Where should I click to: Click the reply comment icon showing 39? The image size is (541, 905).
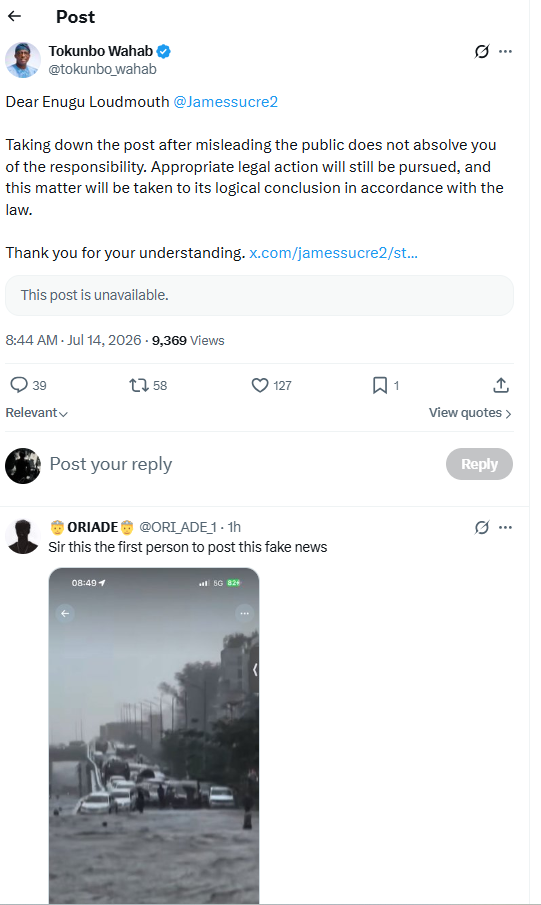[x=28, y=385]
